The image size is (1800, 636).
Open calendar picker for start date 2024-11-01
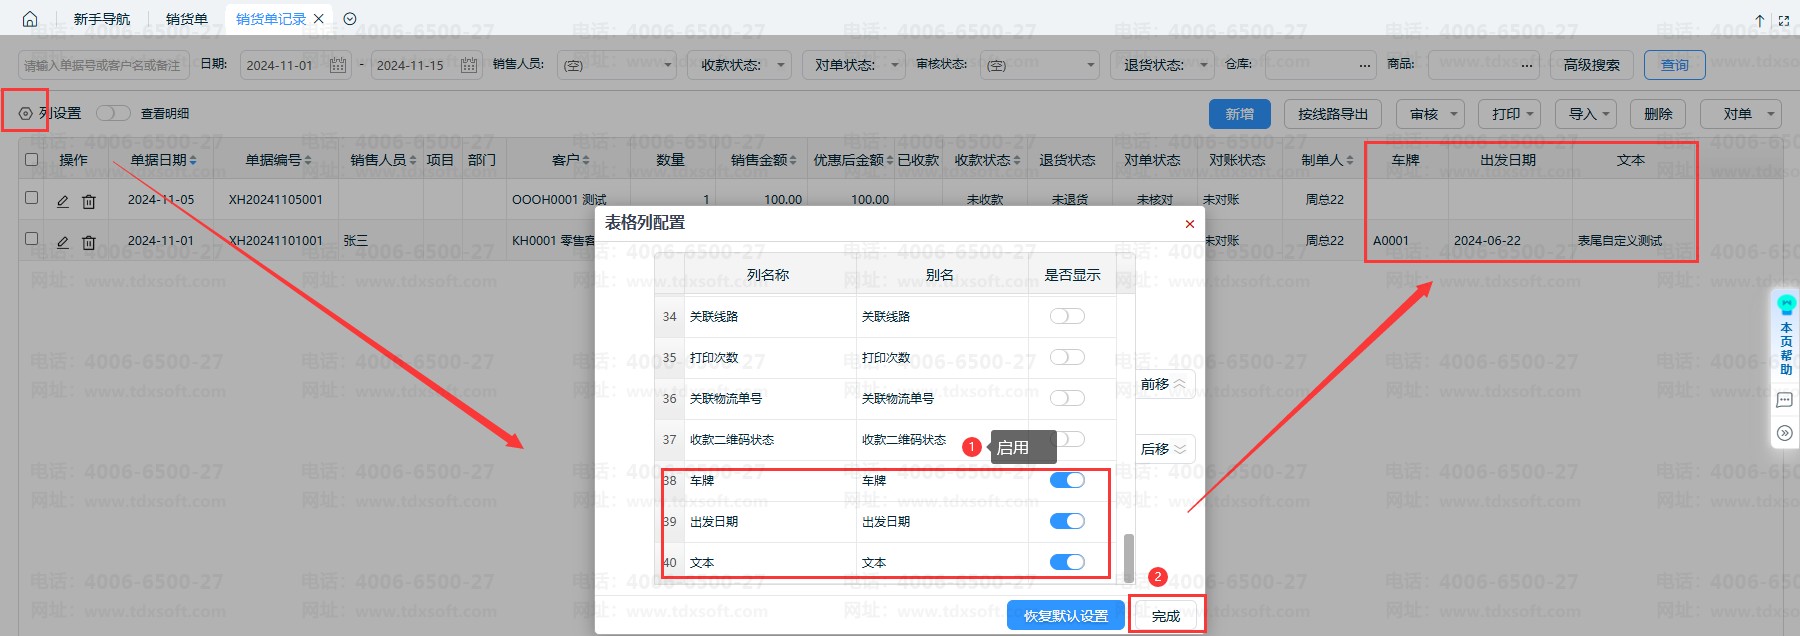[x=338, y=65]
